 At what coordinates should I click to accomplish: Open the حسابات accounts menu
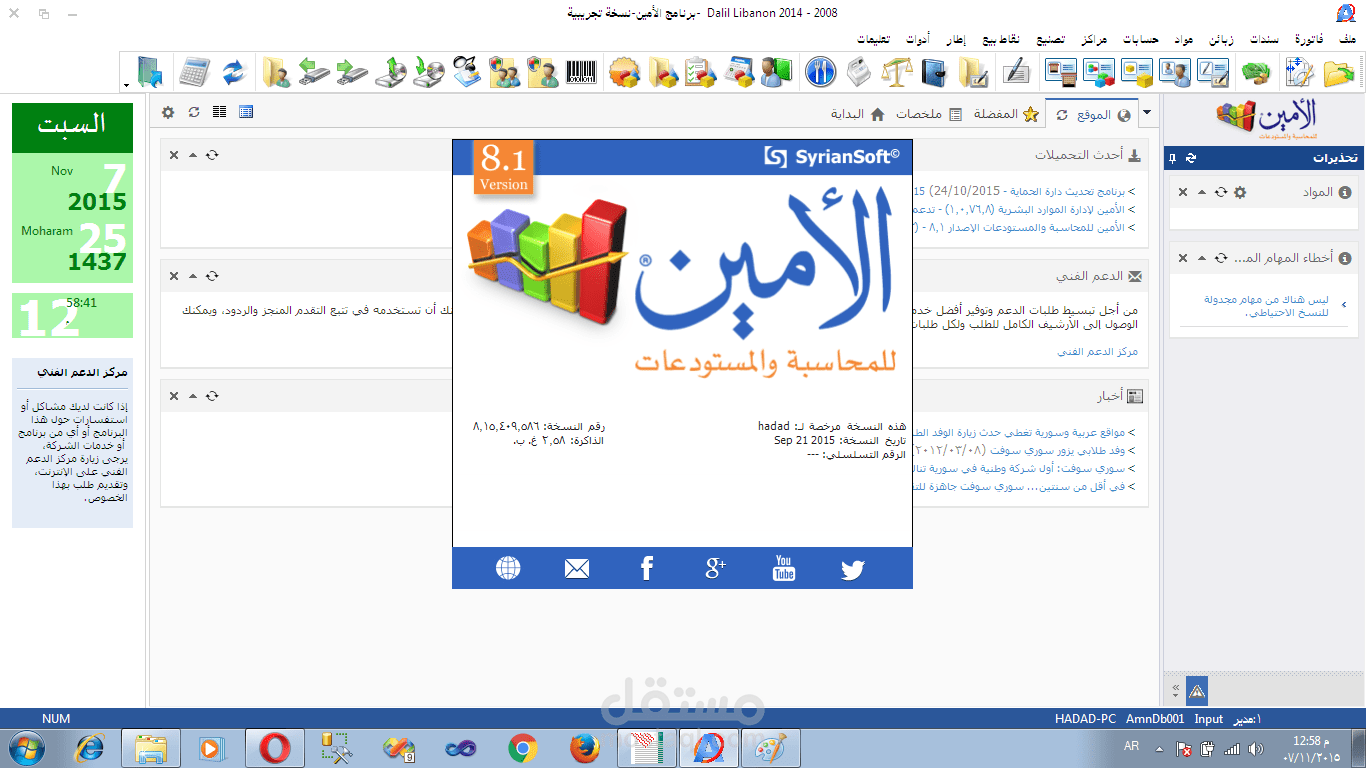(x=1141, y=40)
